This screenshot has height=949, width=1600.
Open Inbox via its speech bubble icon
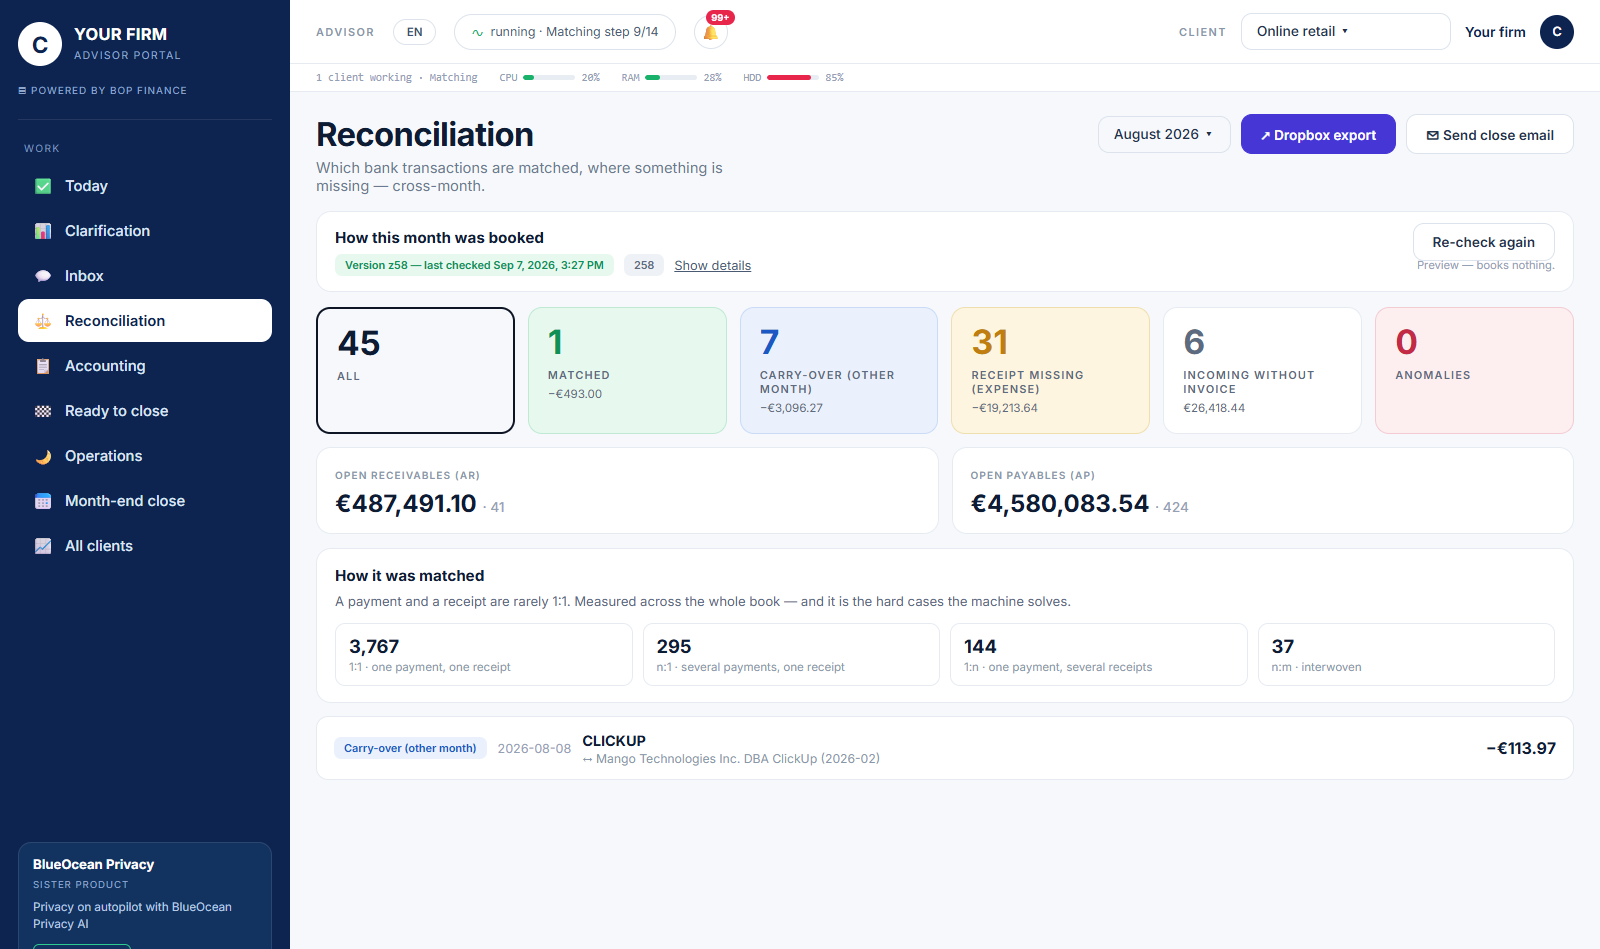click(43, 276)
